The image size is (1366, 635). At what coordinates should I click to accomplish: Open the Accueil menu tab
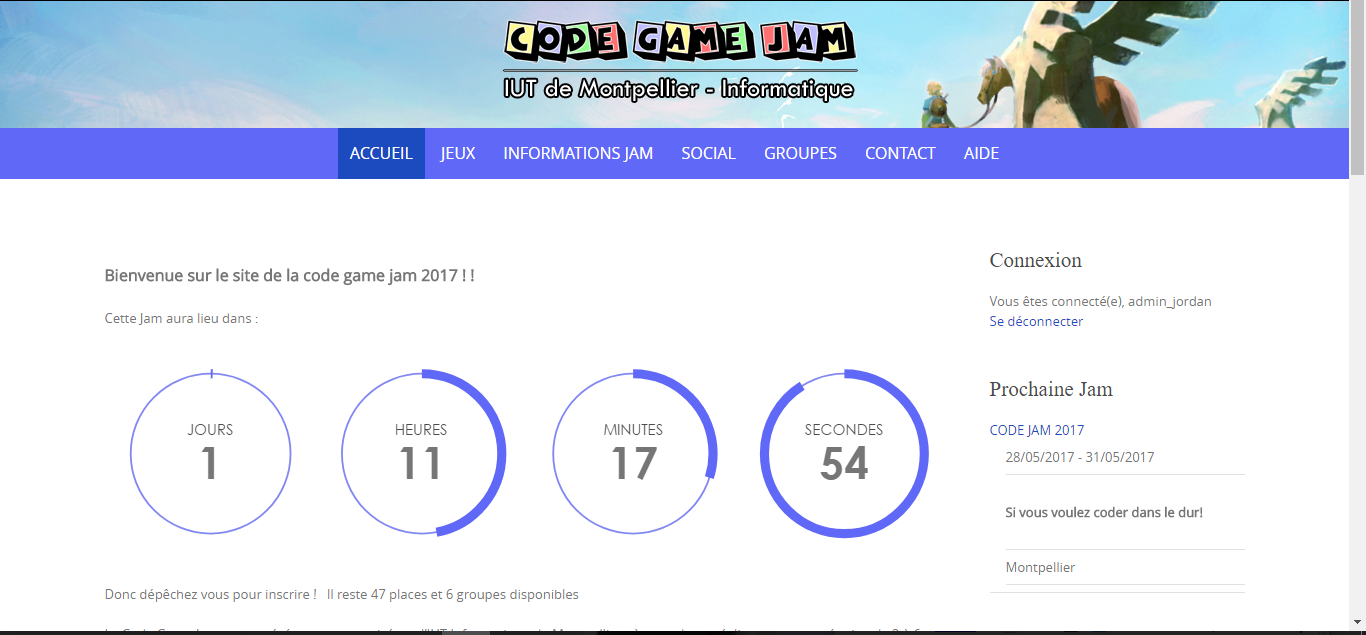coord(381,153)
